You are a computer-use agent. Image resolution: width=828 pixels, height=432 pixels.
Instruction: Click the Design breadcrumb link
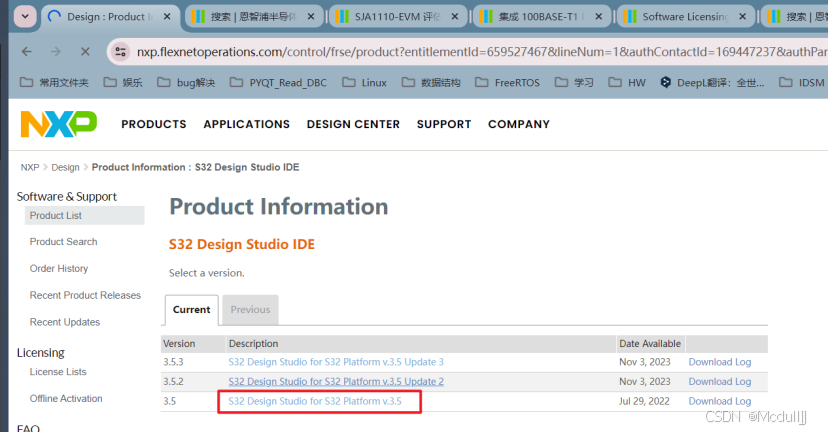tap(65, 167)
